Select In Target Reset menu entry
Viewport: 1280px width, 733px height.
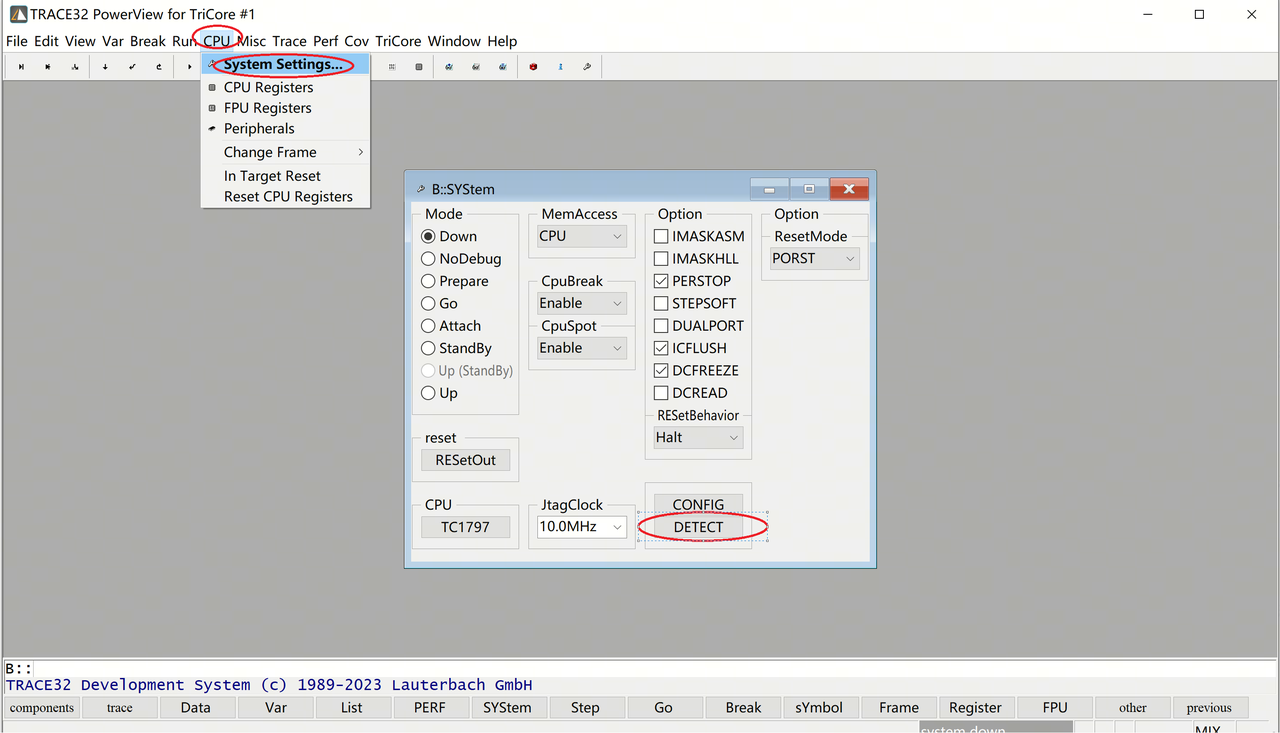[285, 176]
